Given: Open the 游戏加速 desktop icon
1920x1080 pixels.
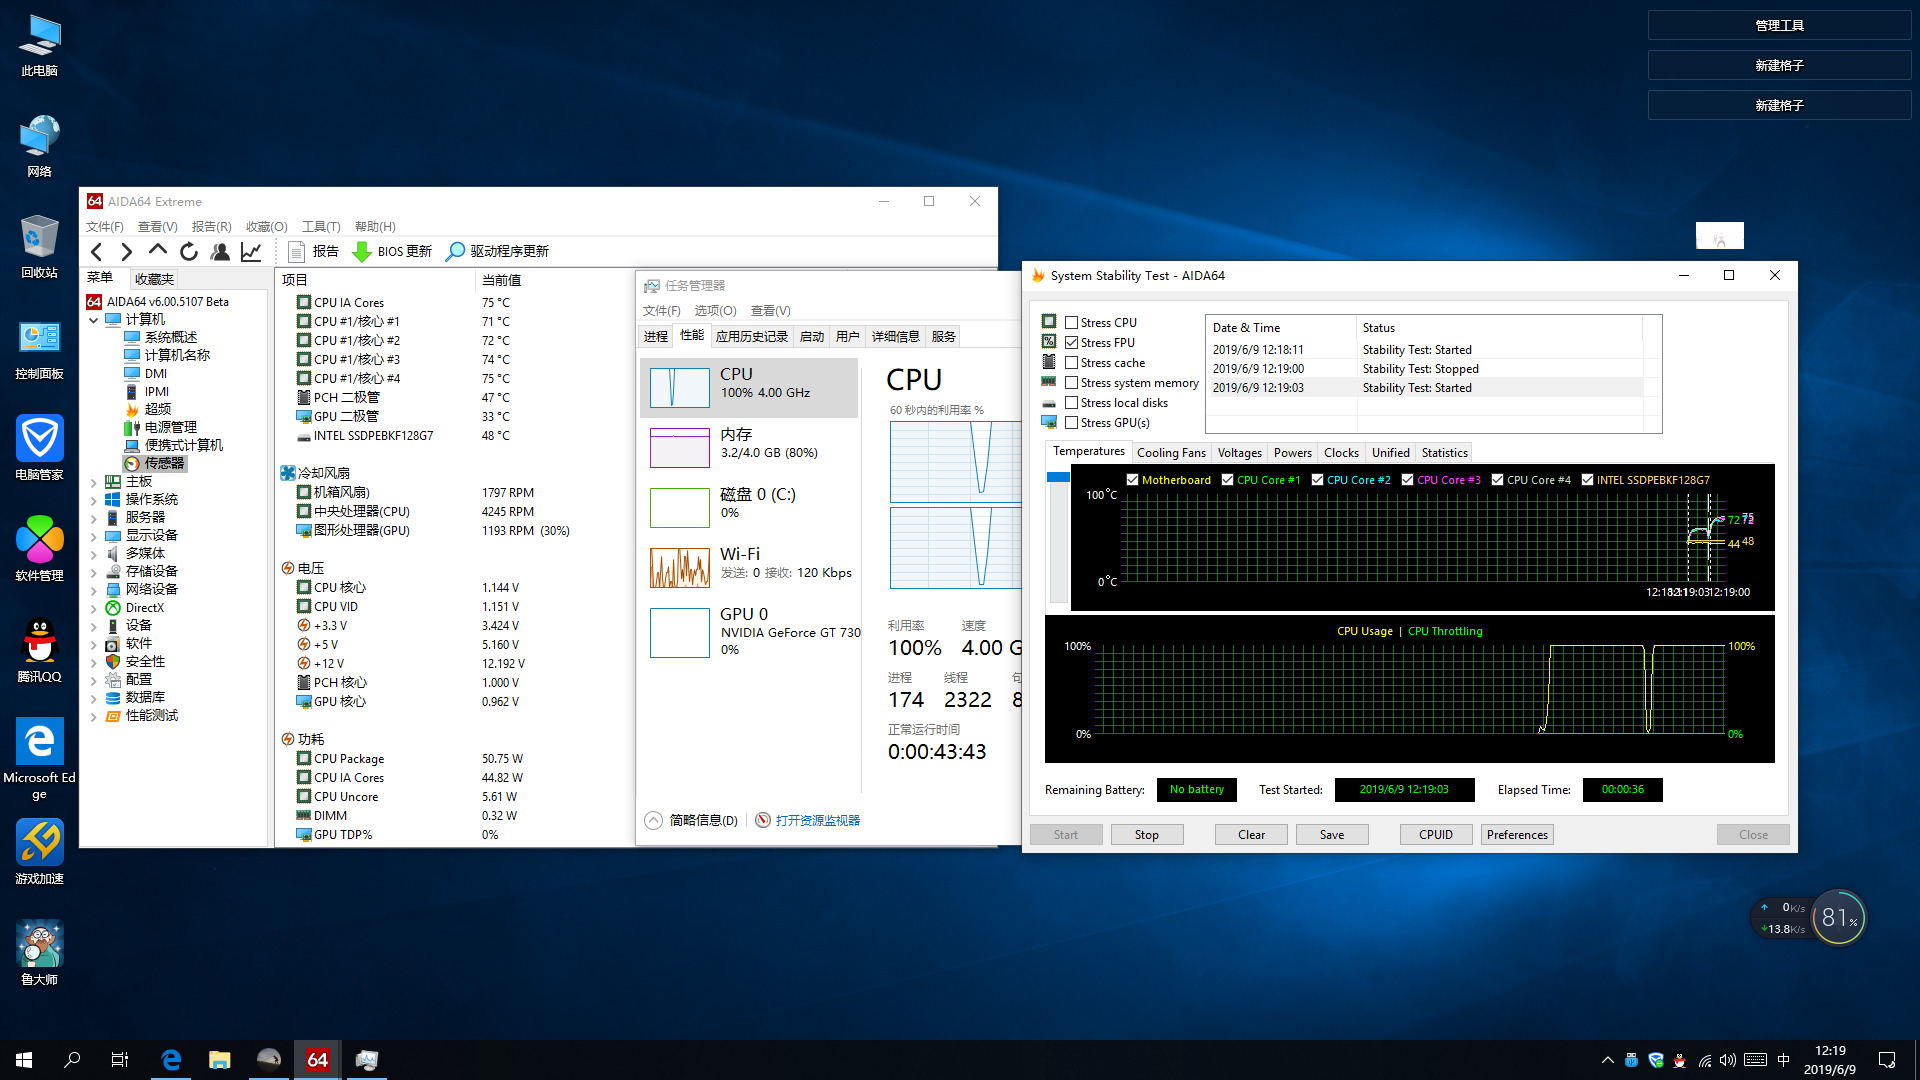Looking at the screenshot, I should [x=40, y=853].
